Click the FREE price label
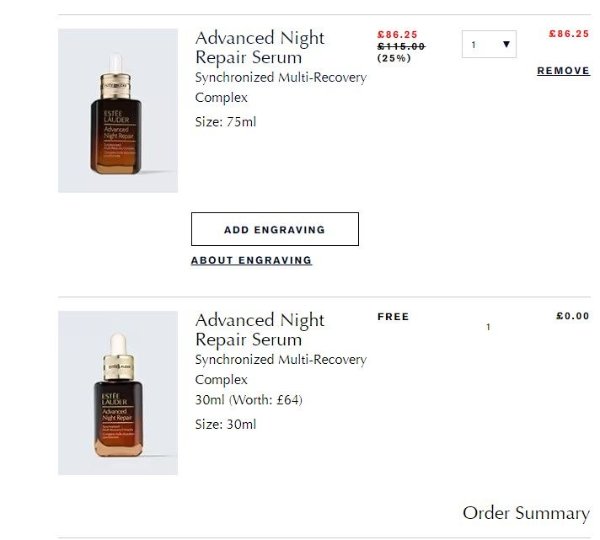 393,317
